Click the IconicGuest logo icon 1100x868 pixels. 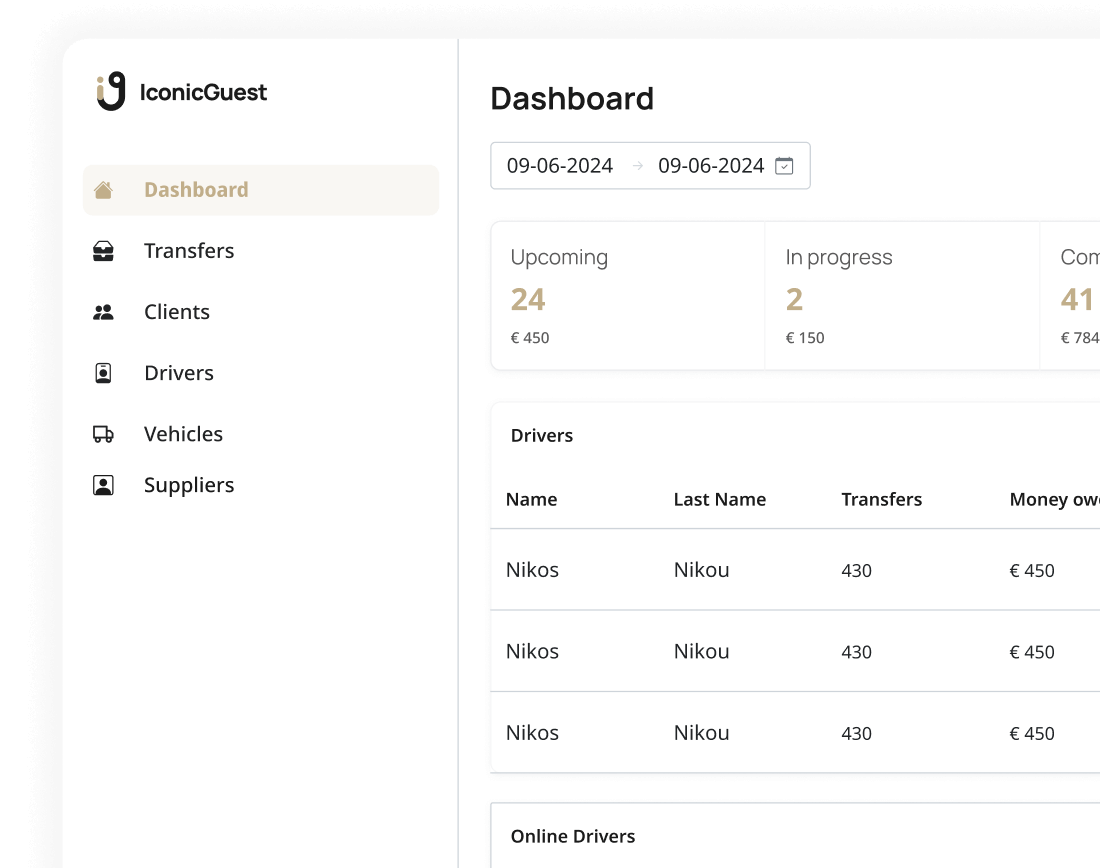pos(111,91)
